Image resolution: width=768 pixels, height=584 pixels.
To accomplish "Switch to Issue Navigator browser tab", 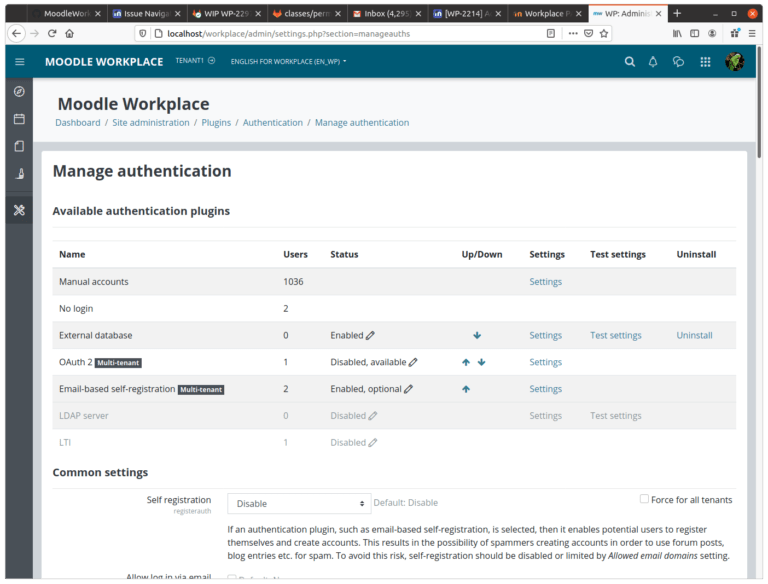I will point(145,14).
